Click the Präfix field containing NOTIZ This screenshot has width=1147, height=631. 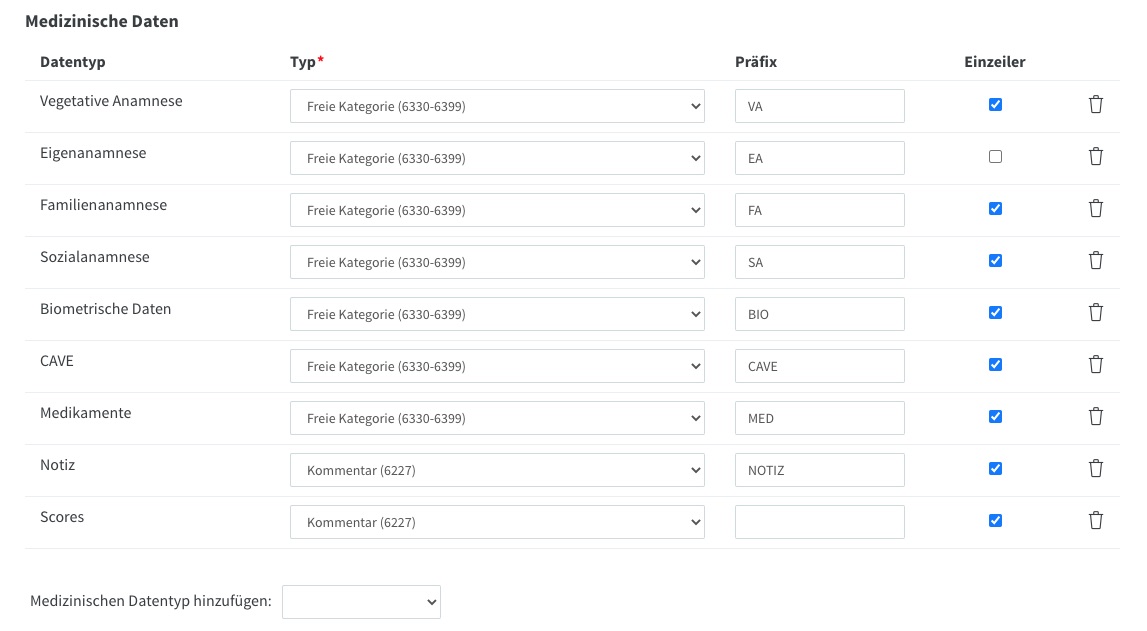tap(819, 470)
